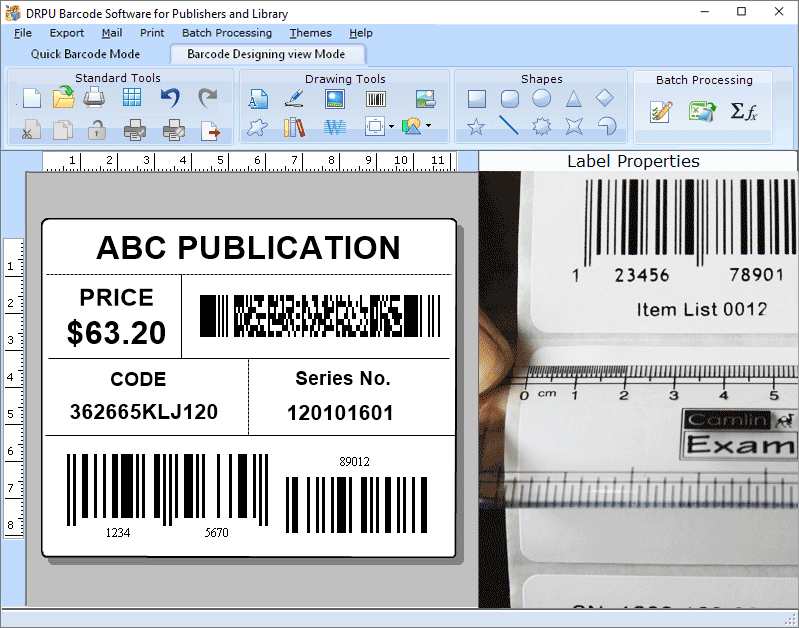Select the CODE heading text
This screenshot has height=628, width=799.
[x=138, y=379]
